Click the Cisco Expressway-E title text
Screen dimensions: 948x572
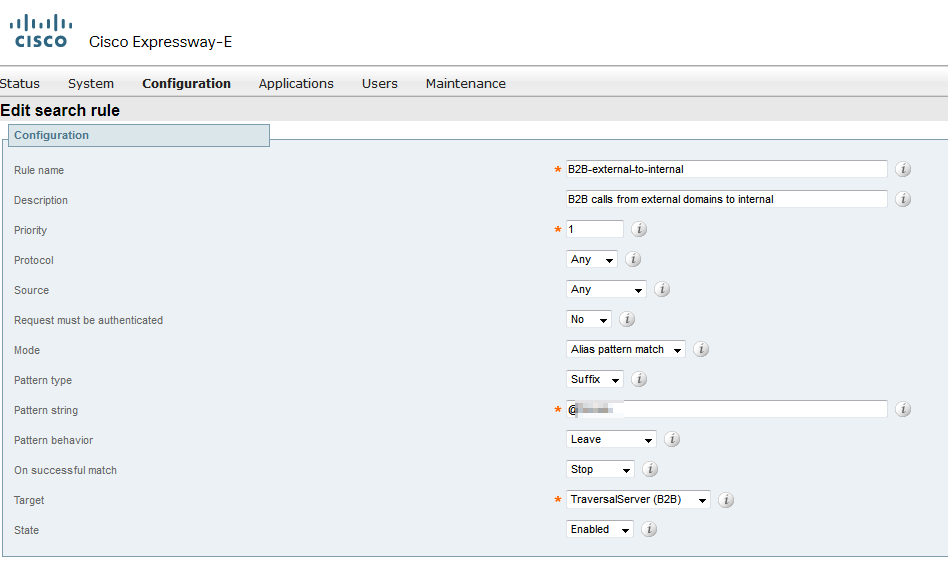click(x=160, y=42)
